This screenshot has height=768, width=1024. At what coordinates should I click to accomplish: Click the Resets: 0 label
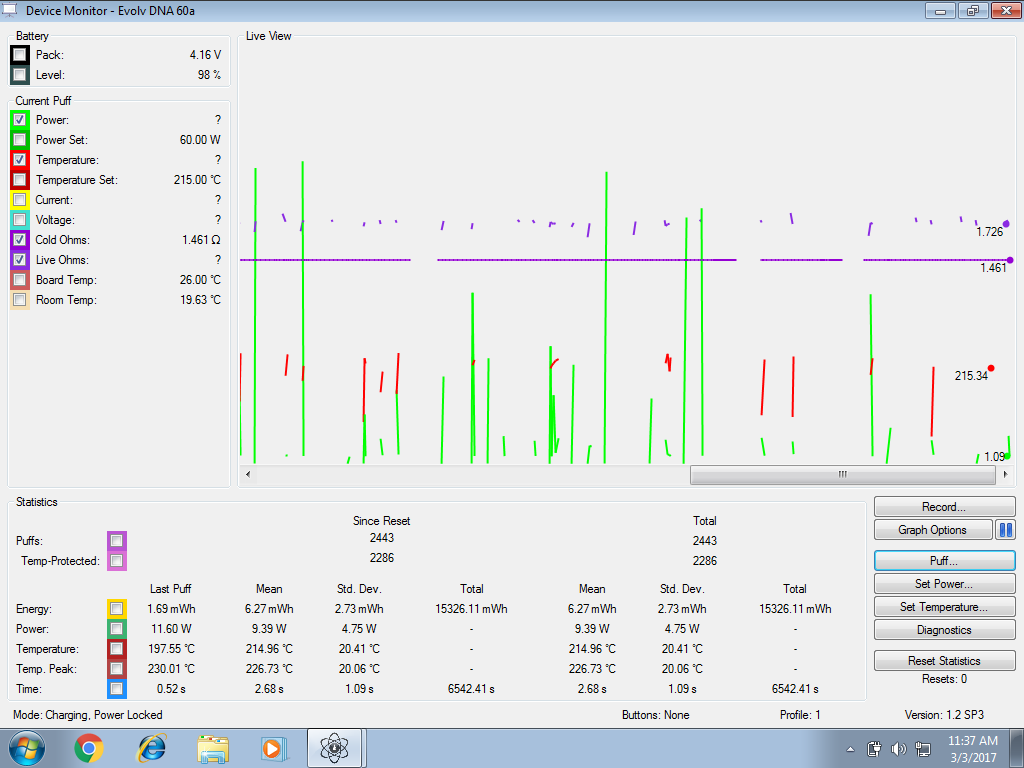click(x=944, y=679)
